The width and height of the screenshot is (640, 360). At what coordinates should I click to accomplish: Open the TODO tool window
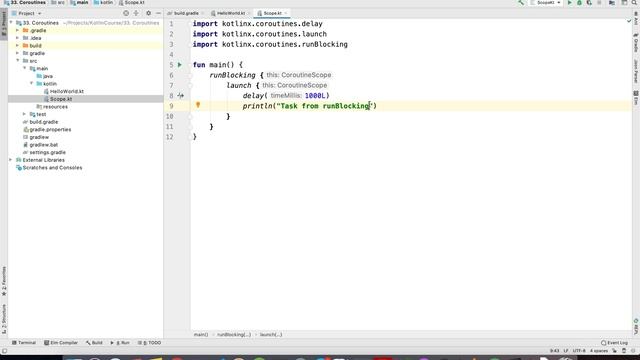point(149,343)
